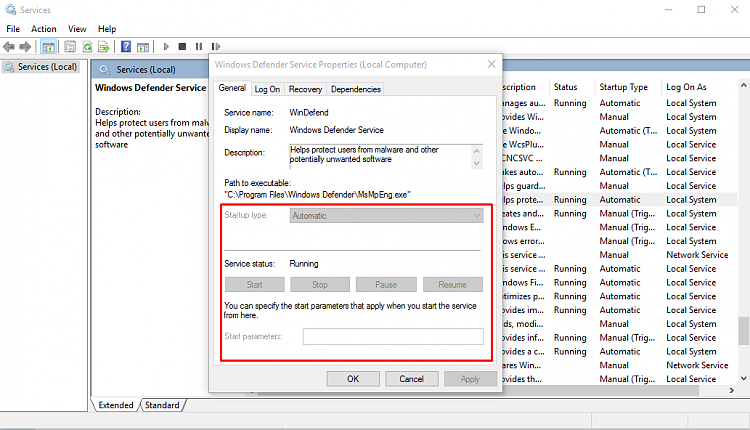Select Services (Local) node in the tree
750x430 pixels.
(x=41, y=67)
